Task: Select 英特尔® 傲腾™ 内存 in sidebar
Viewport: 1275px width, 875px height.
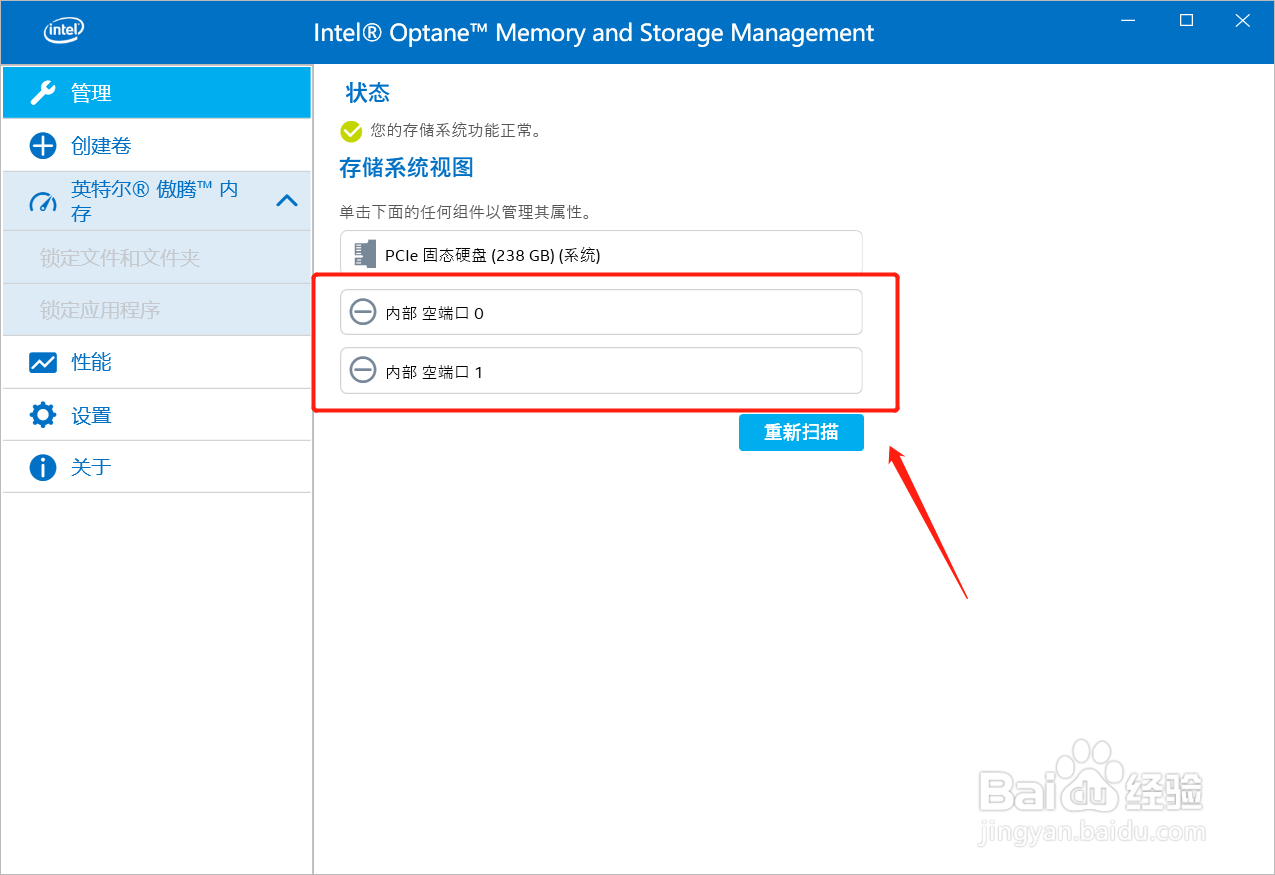Action: point(157,201)
